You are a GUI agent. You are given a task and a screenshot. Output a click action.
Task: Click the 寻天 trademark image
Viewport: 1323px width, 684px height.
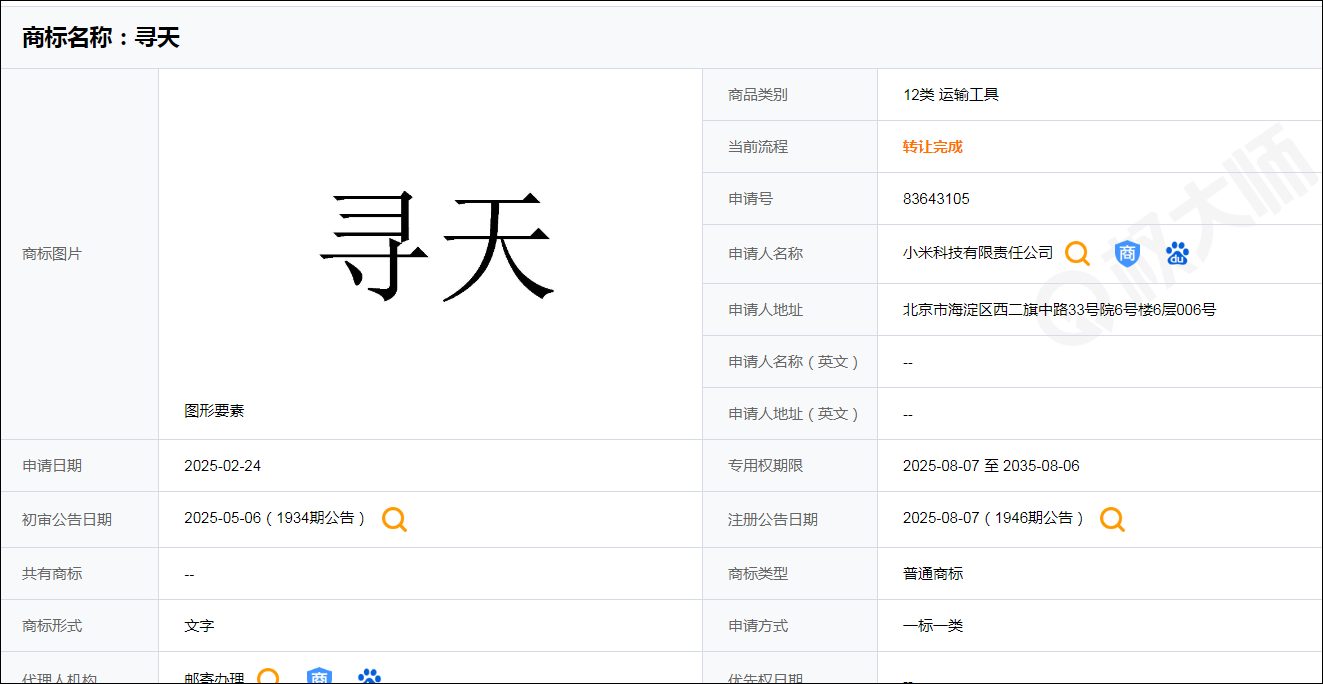pos(435,246)
